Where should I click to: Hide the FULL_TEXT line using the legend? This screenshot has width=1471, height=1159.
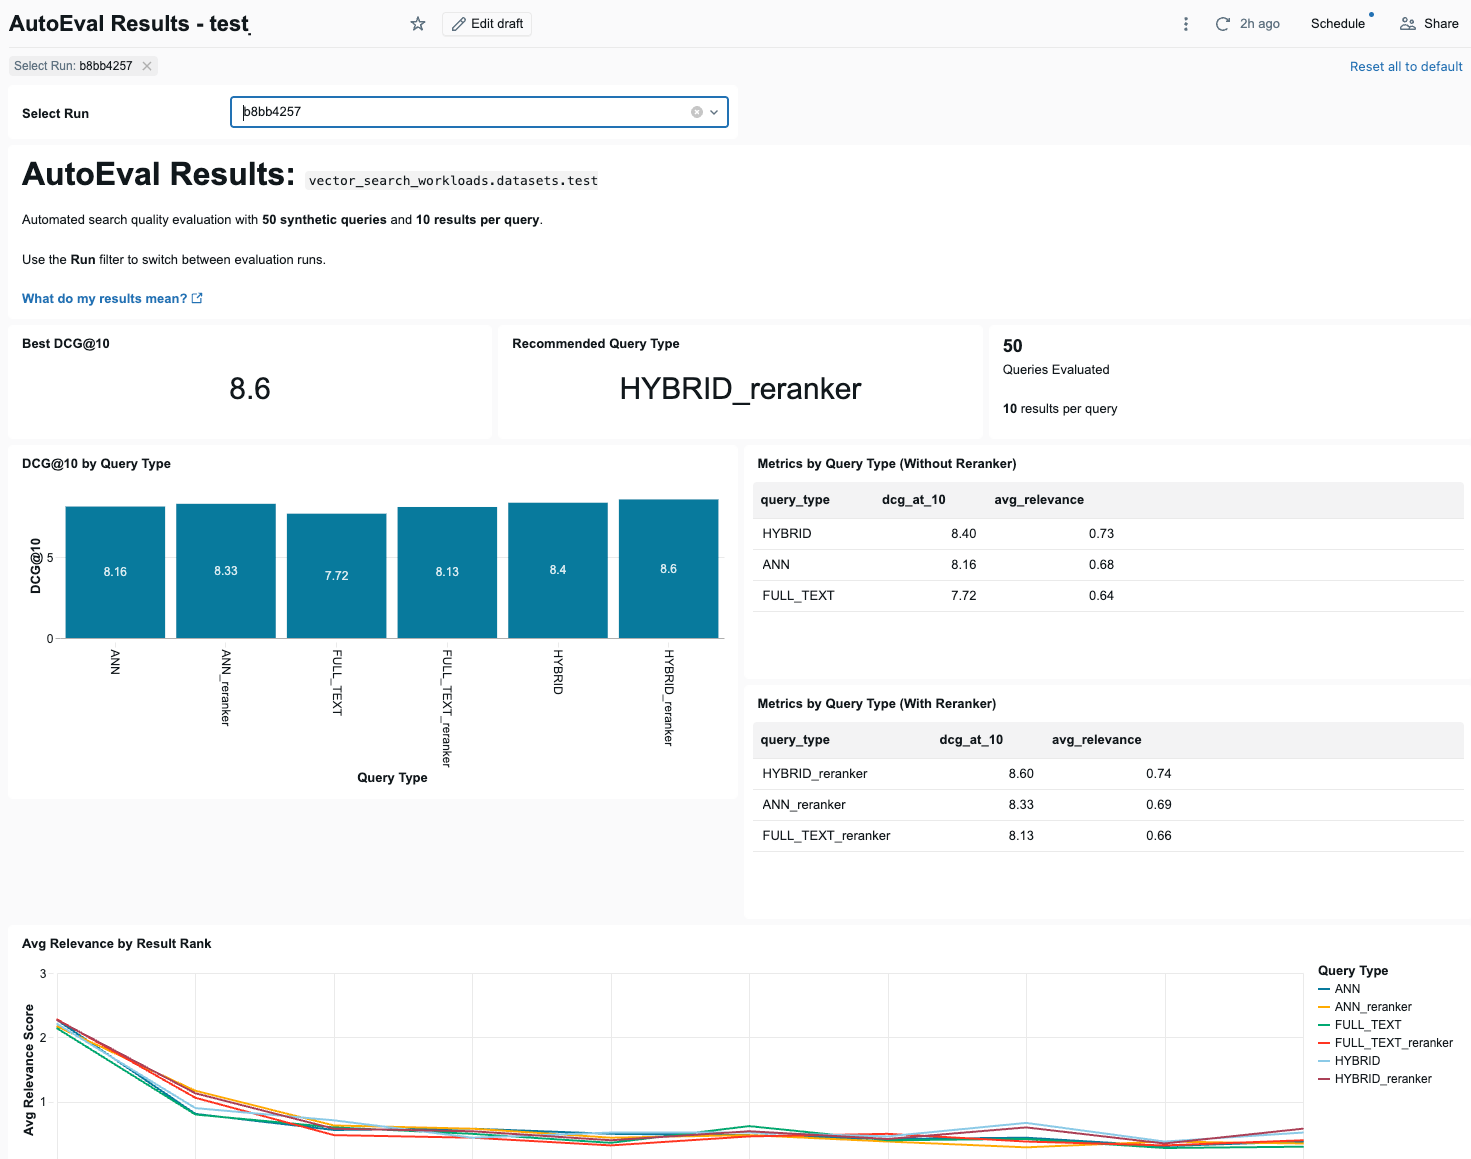click(1367, 1024)
